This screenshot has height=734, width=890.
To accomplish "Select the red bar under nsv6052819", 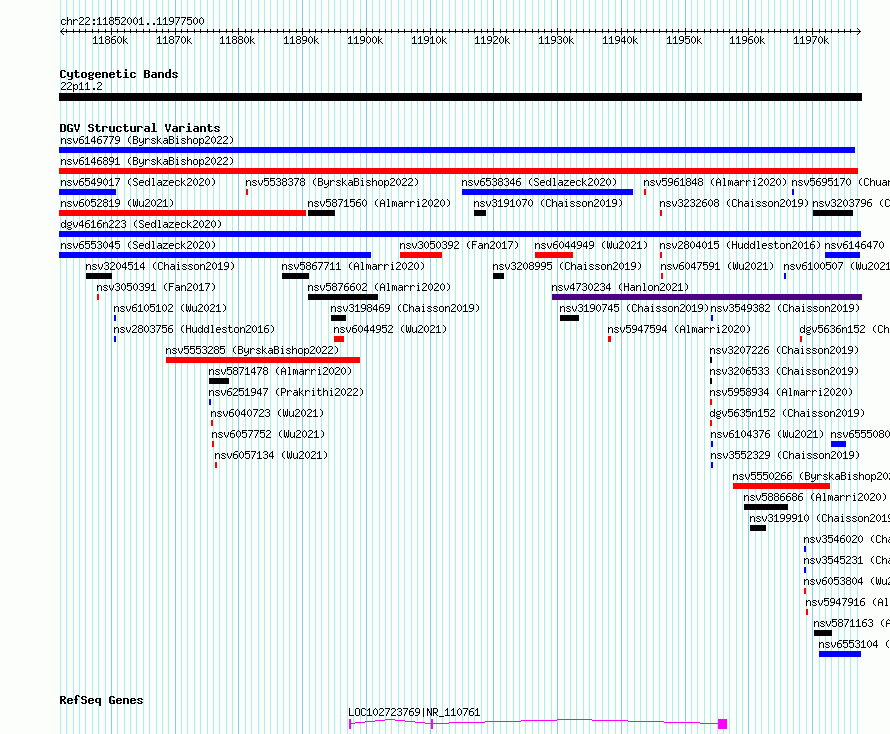I will (182, 213).
